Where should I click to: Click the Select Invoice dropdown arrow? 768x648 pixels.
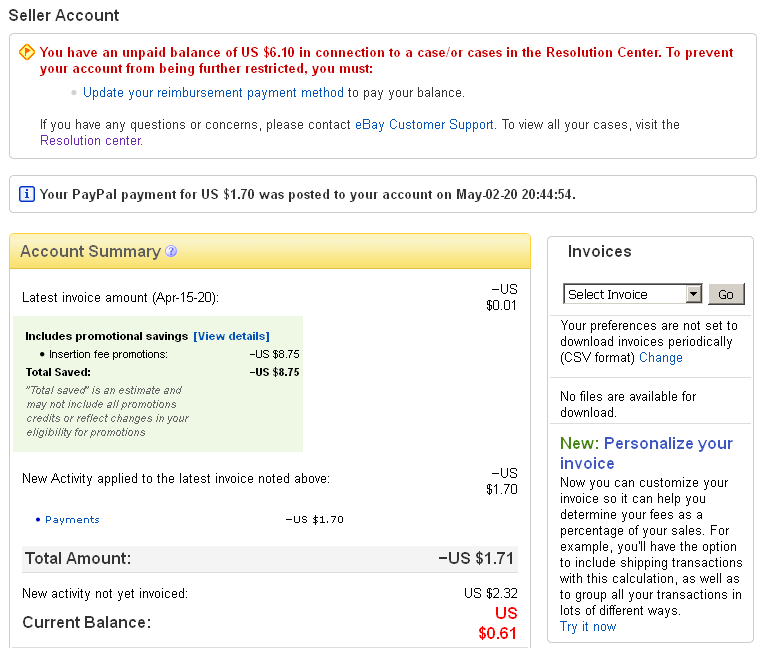694,294
